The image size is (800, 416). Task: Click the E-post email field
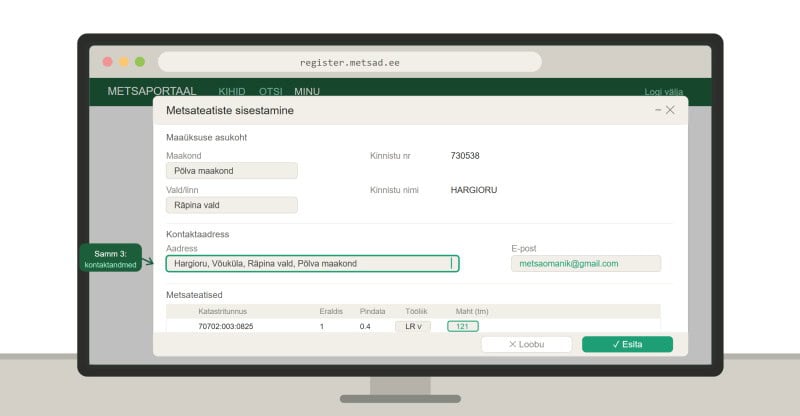tap(585, 264)
